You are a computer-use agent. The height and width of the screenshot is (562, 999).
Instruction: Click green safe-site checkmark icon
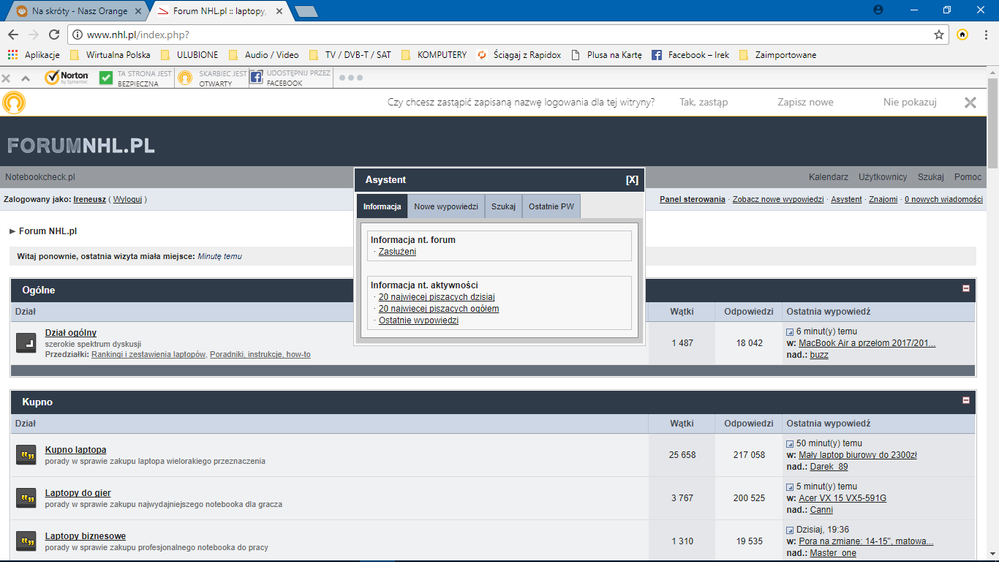click(106, 78)
